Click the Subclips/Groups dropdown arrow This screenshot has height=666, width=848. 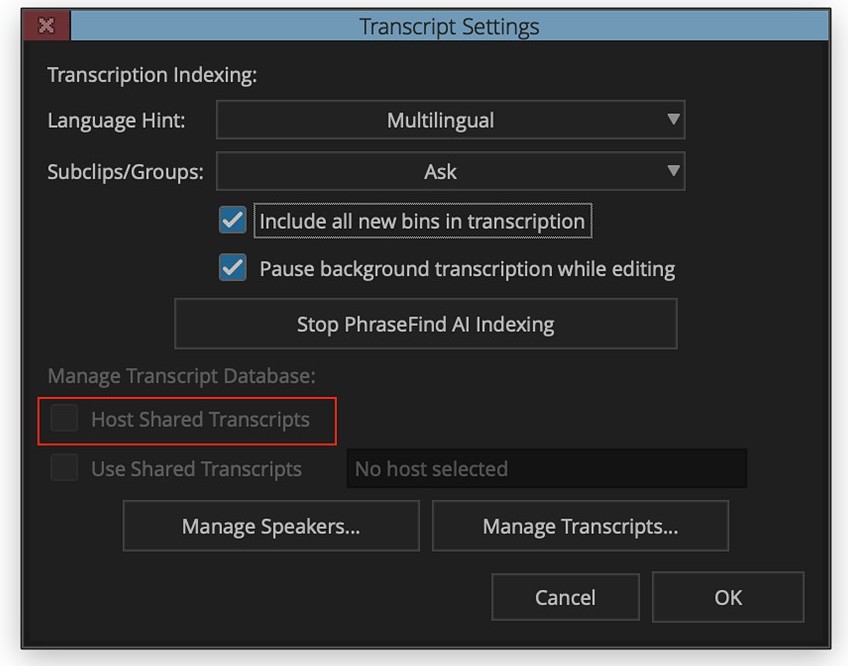[674, 171]
